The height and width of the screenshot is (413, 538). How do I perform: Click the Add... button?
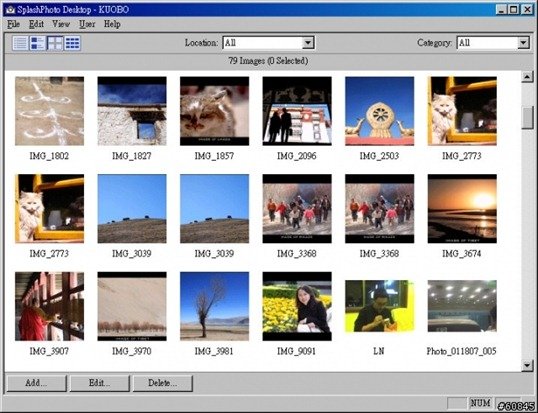(36, 383)
